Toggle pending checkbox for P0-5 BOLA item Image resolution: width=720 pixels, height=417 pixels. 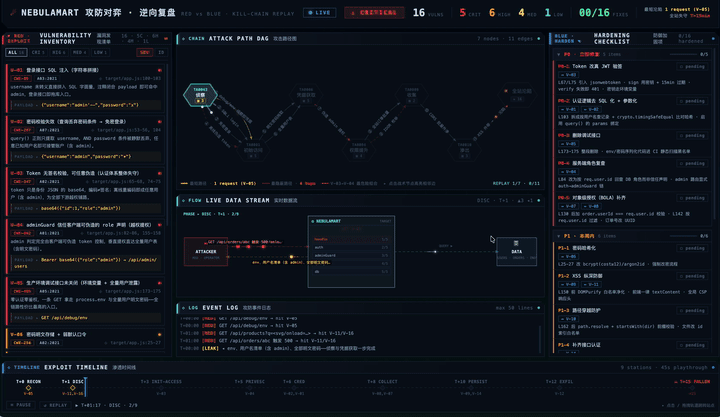[x=692, y=198]
